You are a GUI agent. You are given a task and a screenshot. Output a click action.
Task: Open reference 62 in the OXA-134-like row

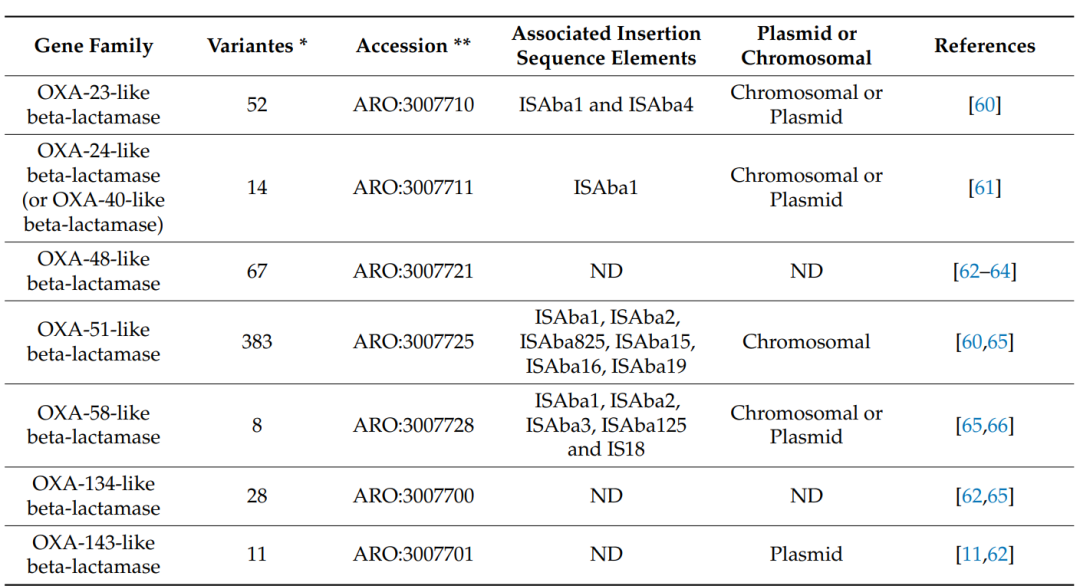tap(971, 496)
